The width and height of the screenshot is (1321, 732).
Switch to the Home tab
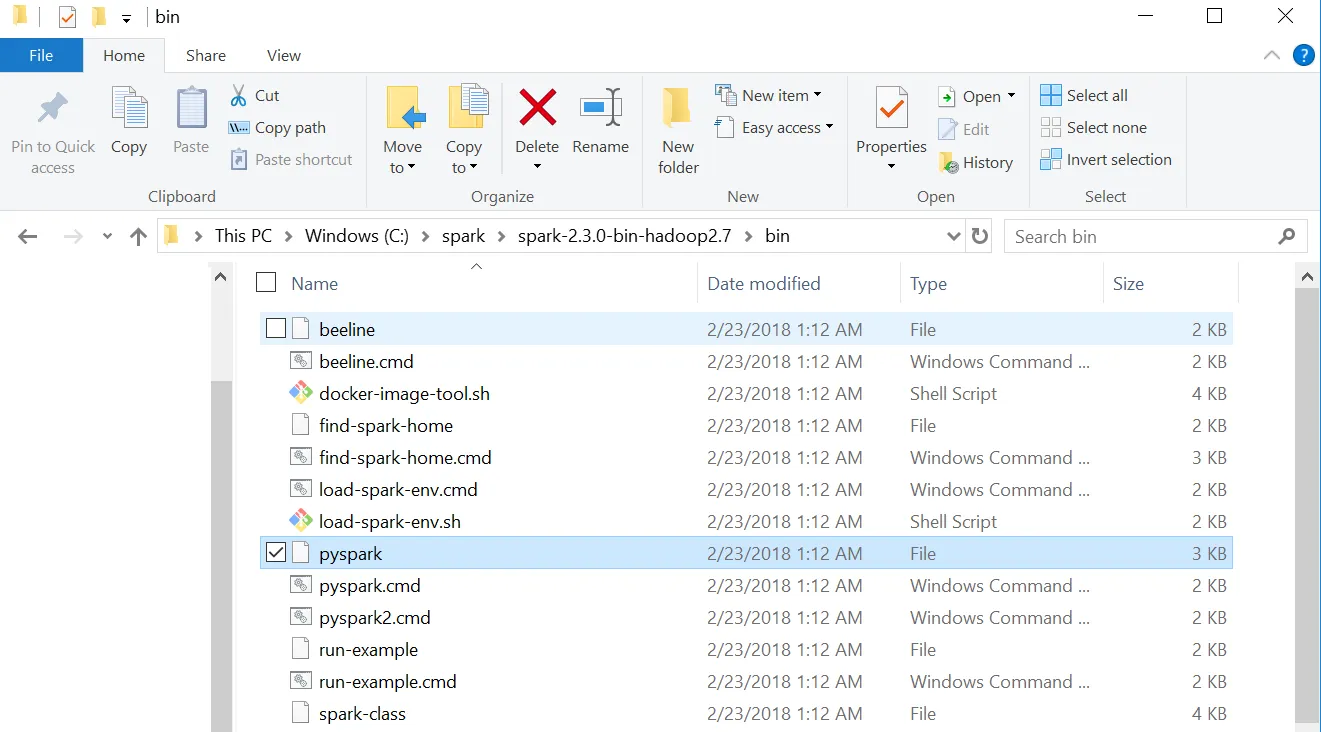[x=124, y=56]
